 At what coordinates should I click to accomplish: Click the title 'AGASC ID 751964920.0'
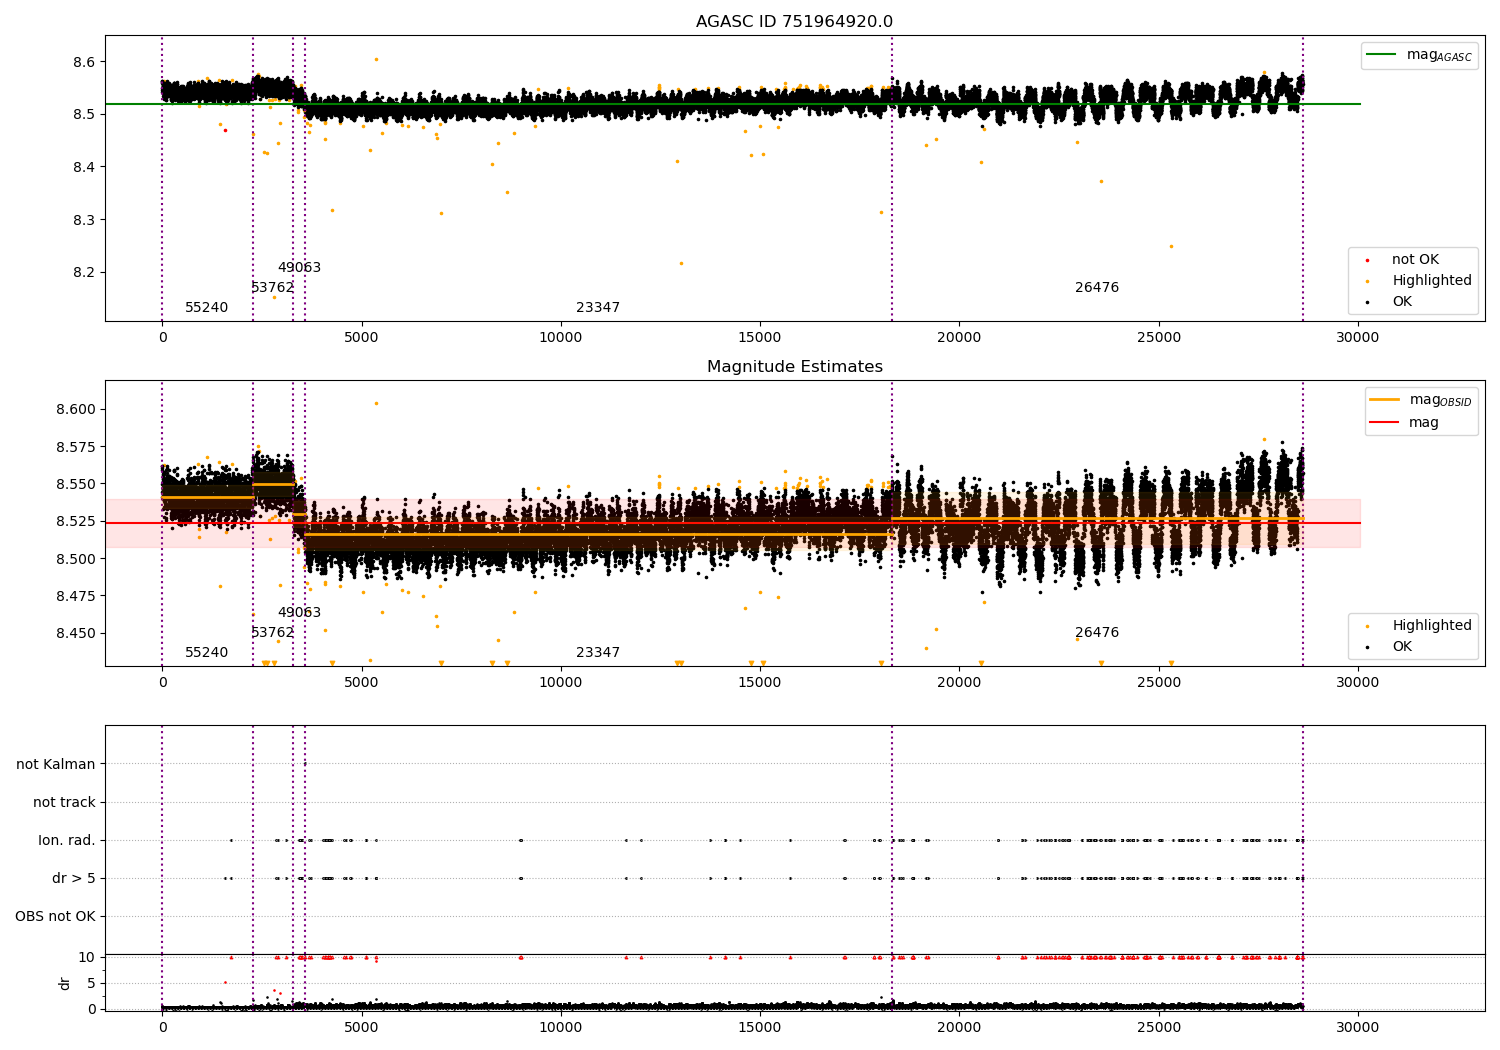click(x=794, y=22)
